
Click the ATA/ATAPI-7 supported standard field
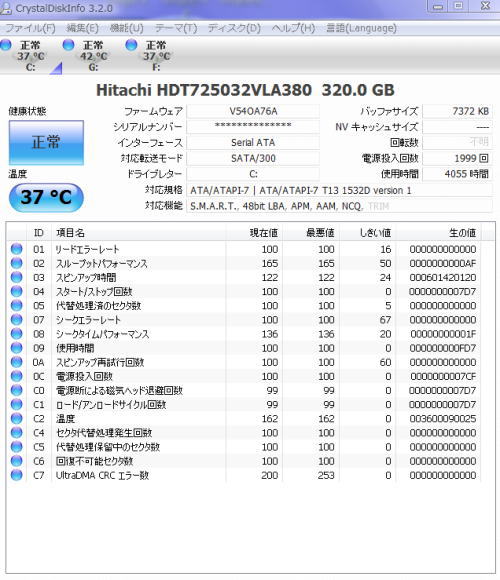tap(339, 190)
